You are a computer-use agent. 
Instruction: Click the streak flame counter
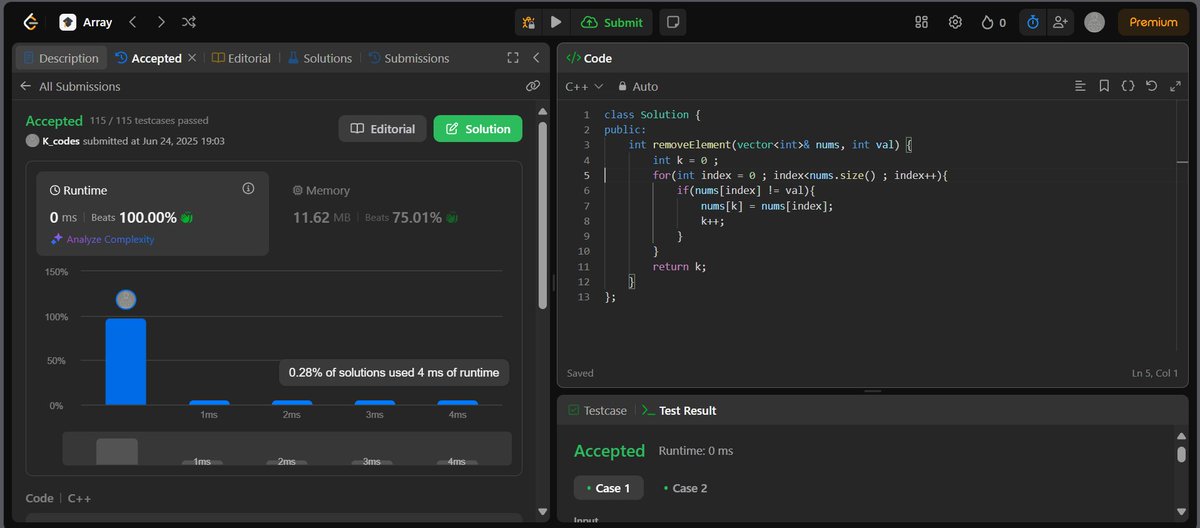coord(994,22)
